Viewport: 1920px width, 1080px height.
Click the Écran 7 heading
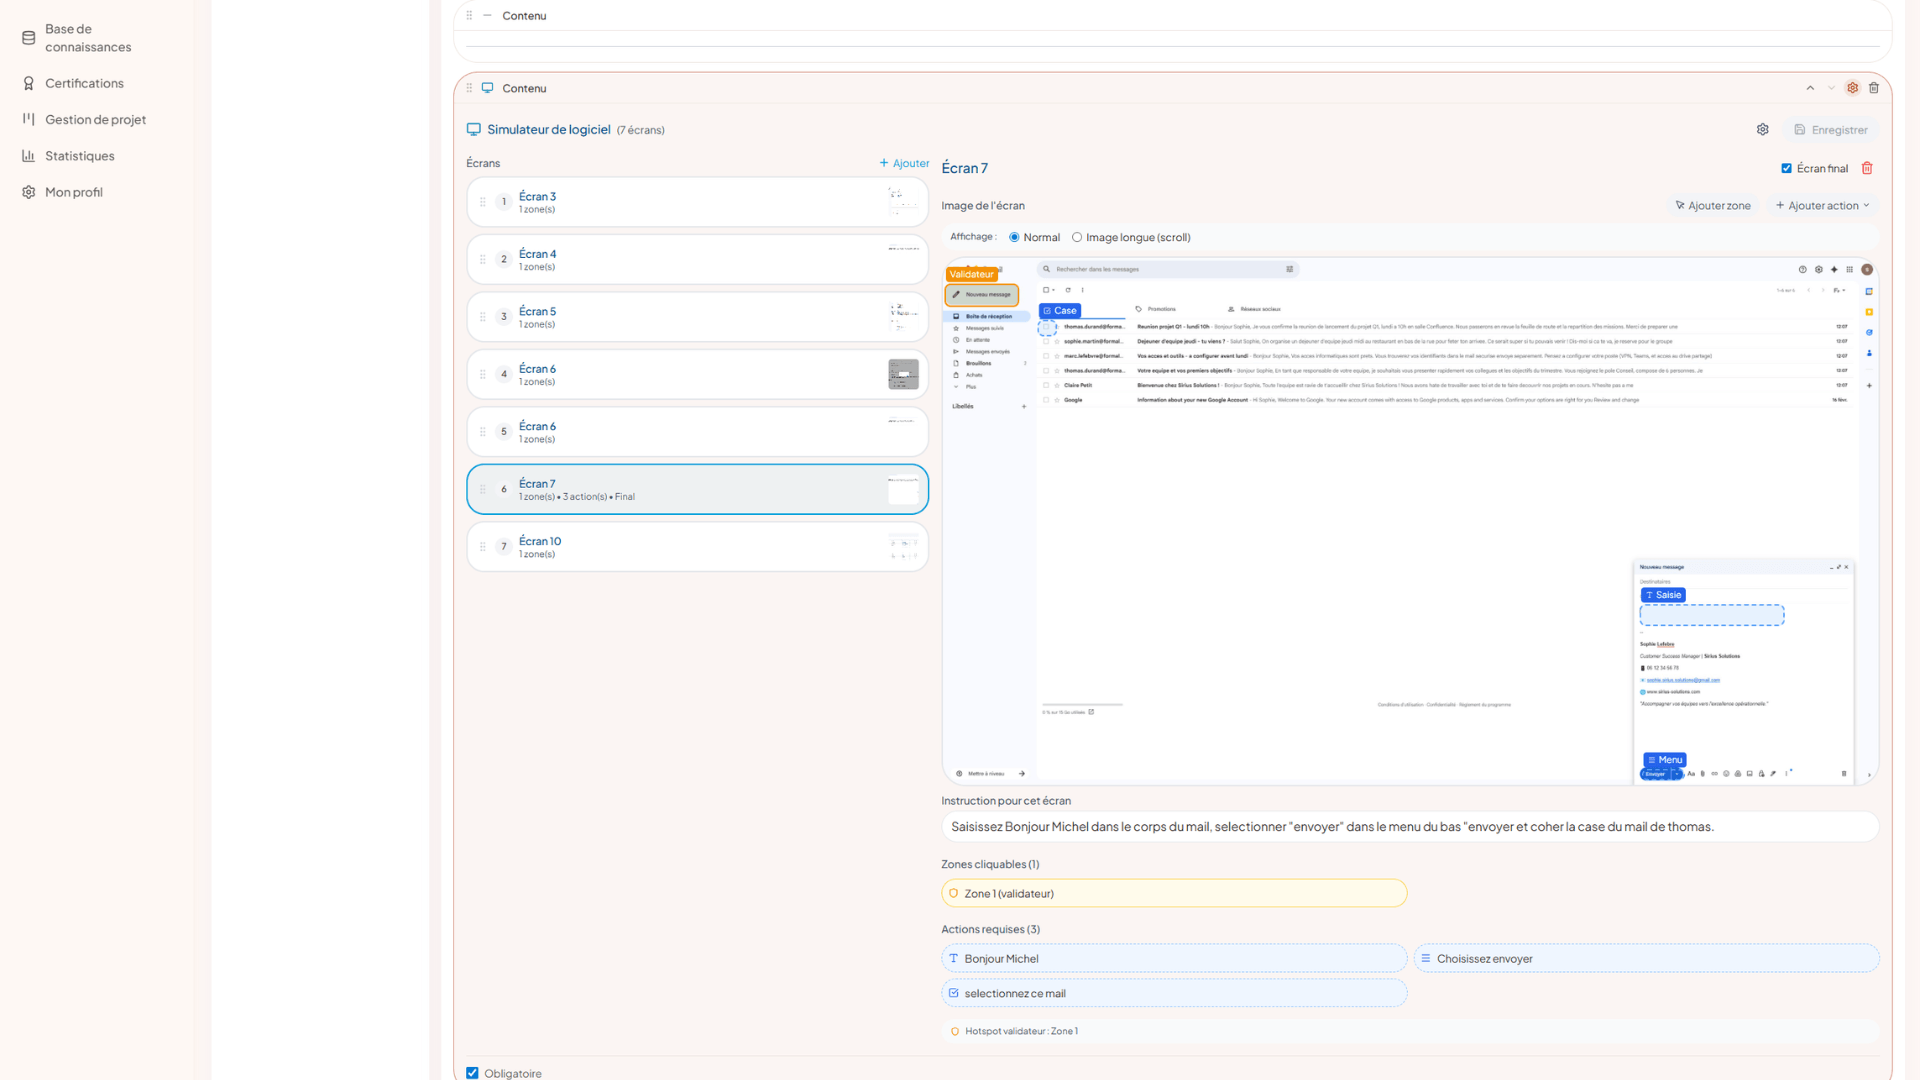tap(964, 168)
